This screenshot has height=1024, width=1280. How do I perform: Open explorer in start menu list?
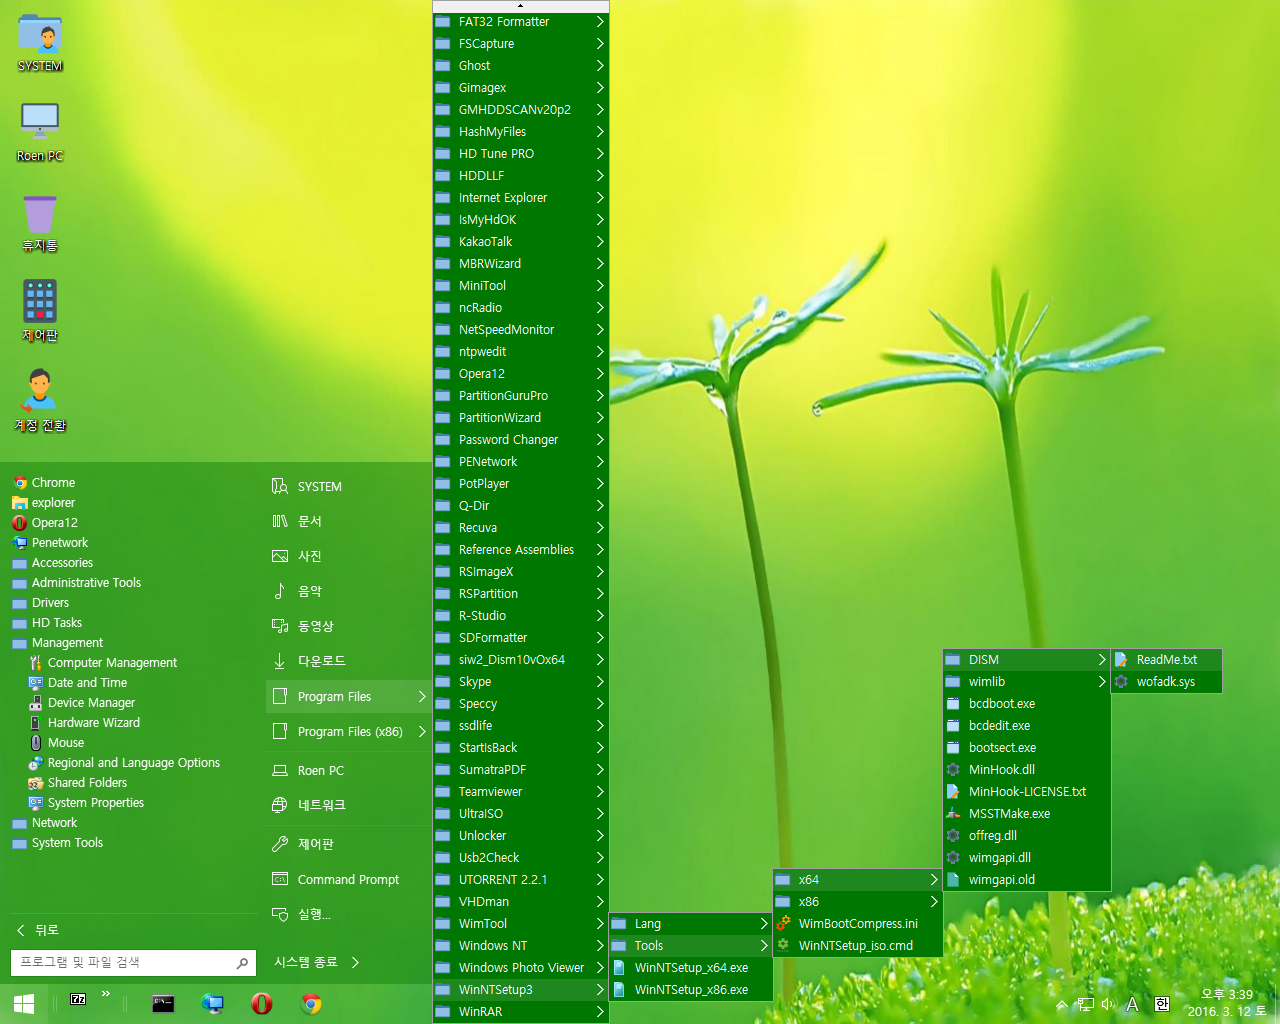pos(53,503)
